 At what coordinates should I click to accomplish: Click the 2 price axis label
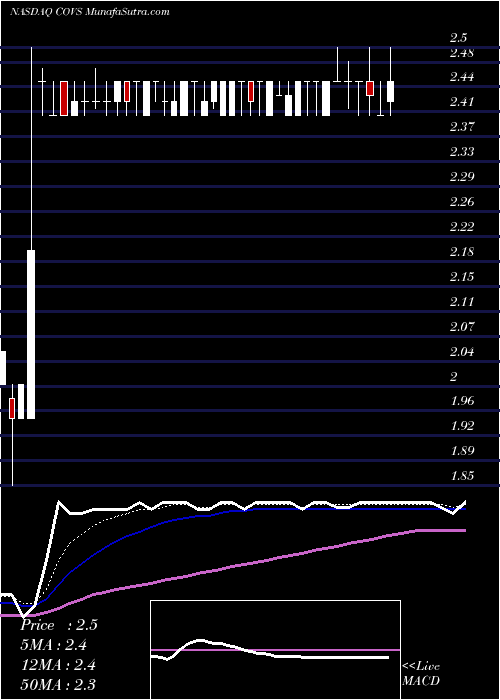click(x=454, y=377)
